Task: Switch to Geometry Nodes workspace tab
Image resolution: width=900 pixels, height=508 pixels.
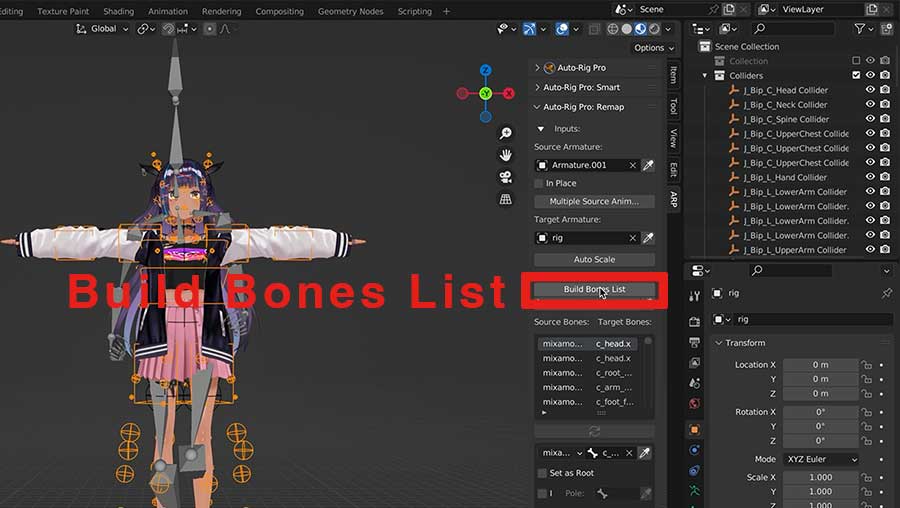Action: click(x=350, y=11)
